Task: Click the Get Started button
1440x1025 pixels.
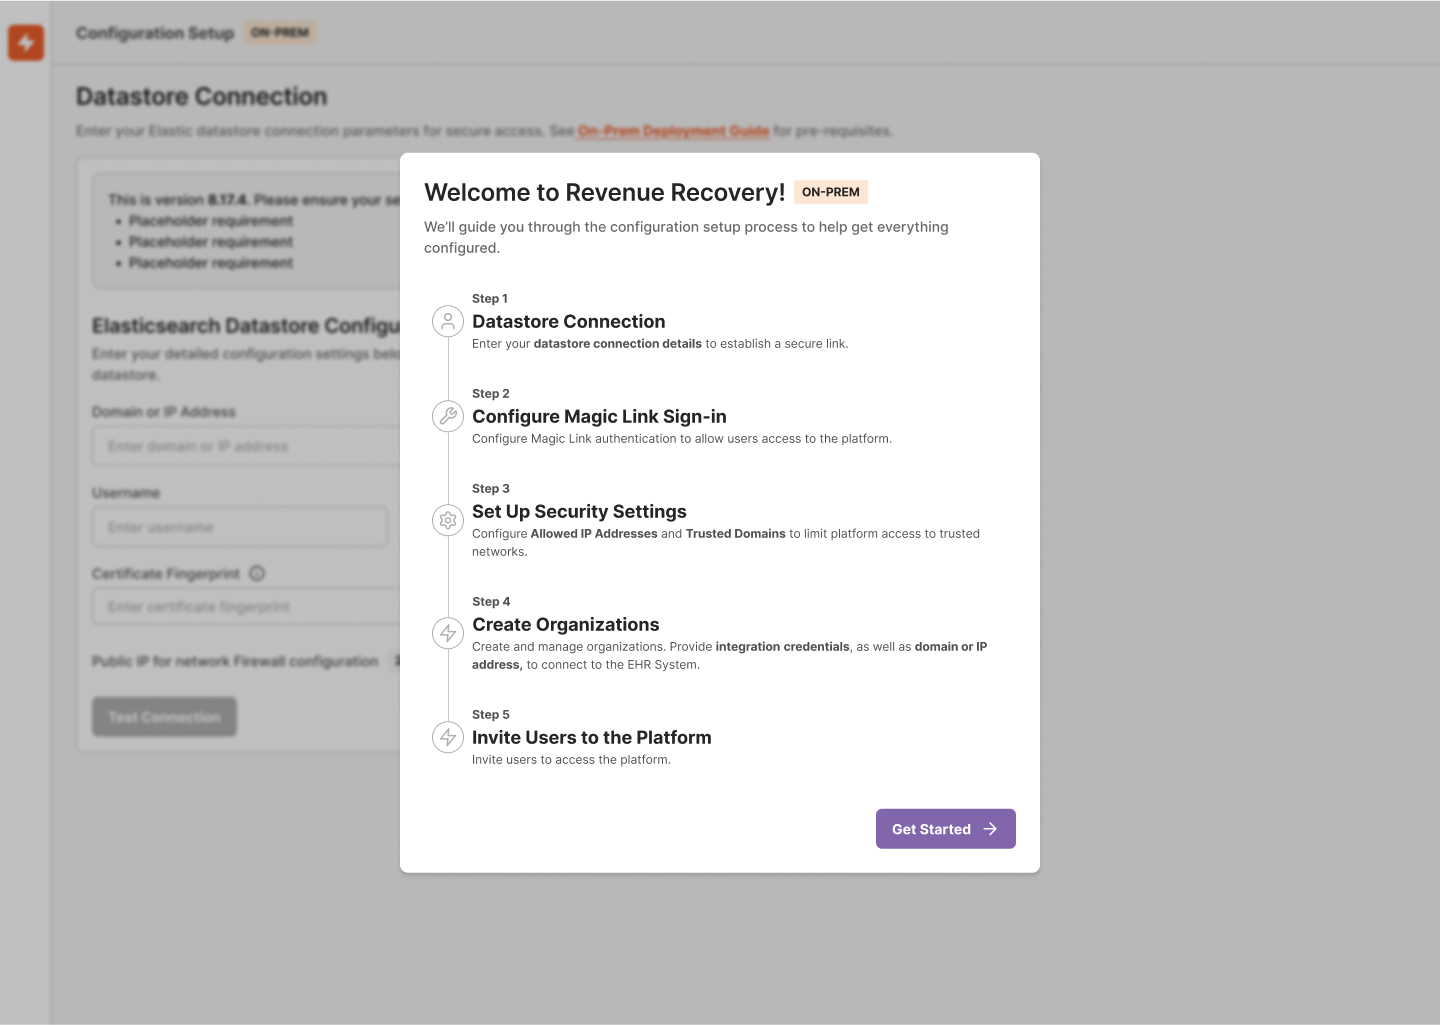Action: (945, 828)
